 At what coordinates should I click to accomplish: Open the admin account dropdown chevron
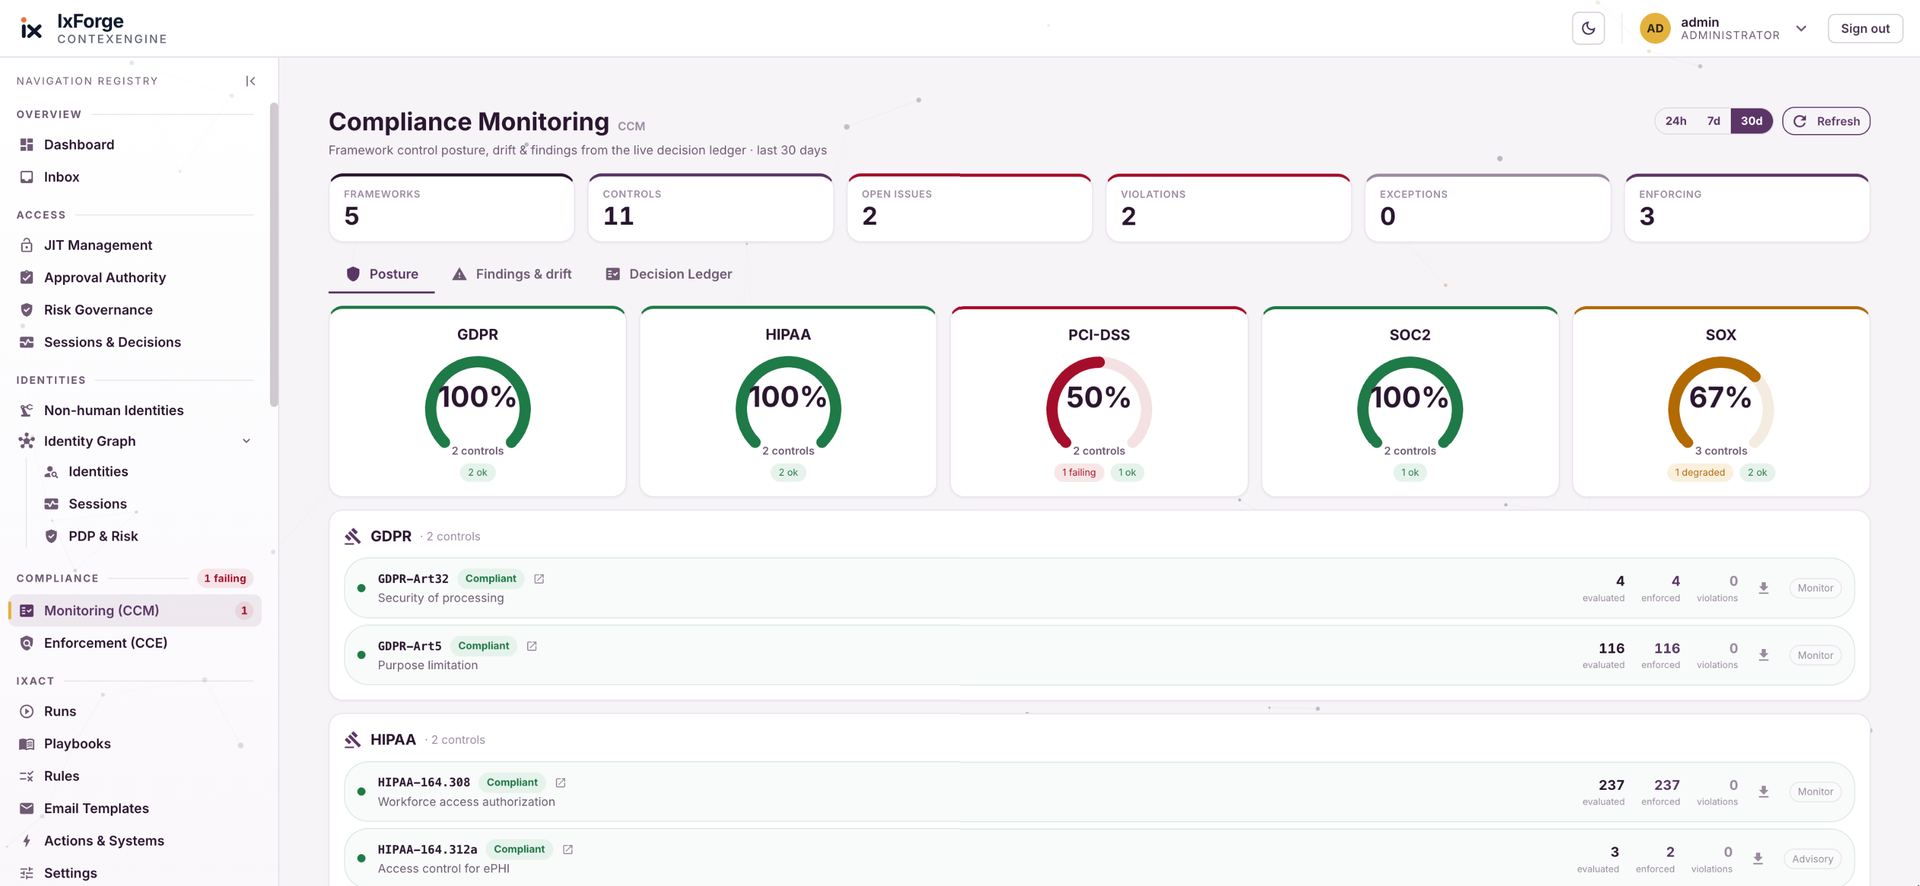[x=1801, y=29]
